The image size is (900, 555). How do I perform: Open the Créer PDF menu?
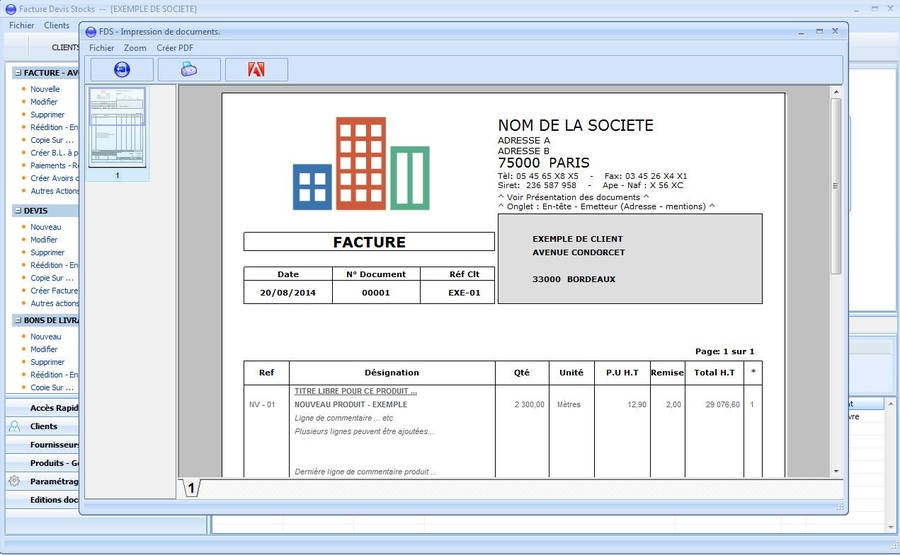pyautogui.click(x=175, y=48)
